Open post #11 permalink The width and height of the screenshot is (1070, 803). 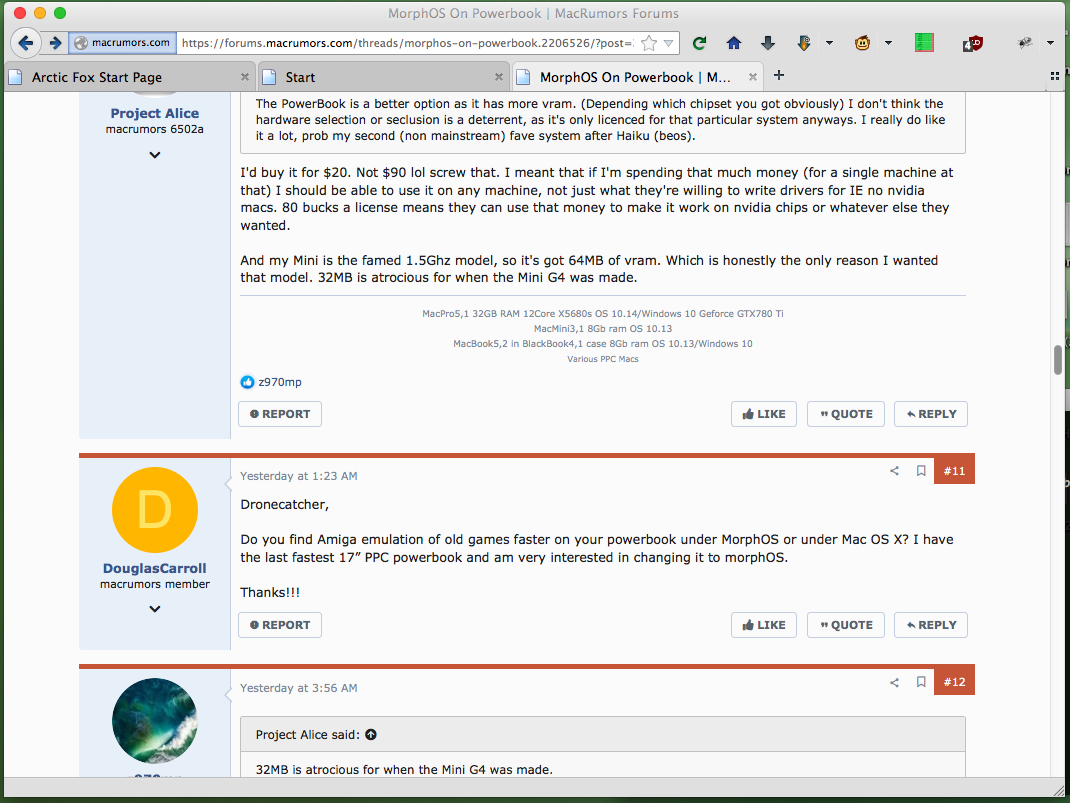click(954, 471)
